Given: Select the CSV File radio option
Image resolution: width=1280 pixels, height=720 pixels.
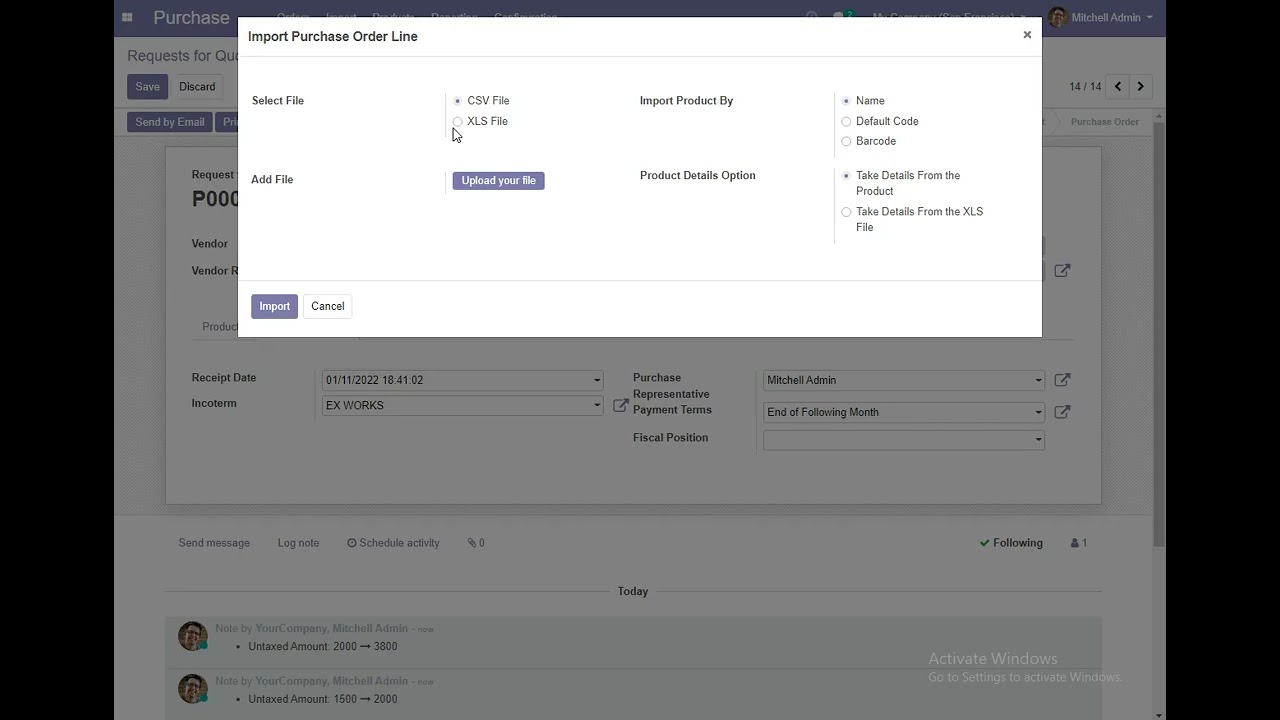Looking at the screenshot, I should pos(457,101).
